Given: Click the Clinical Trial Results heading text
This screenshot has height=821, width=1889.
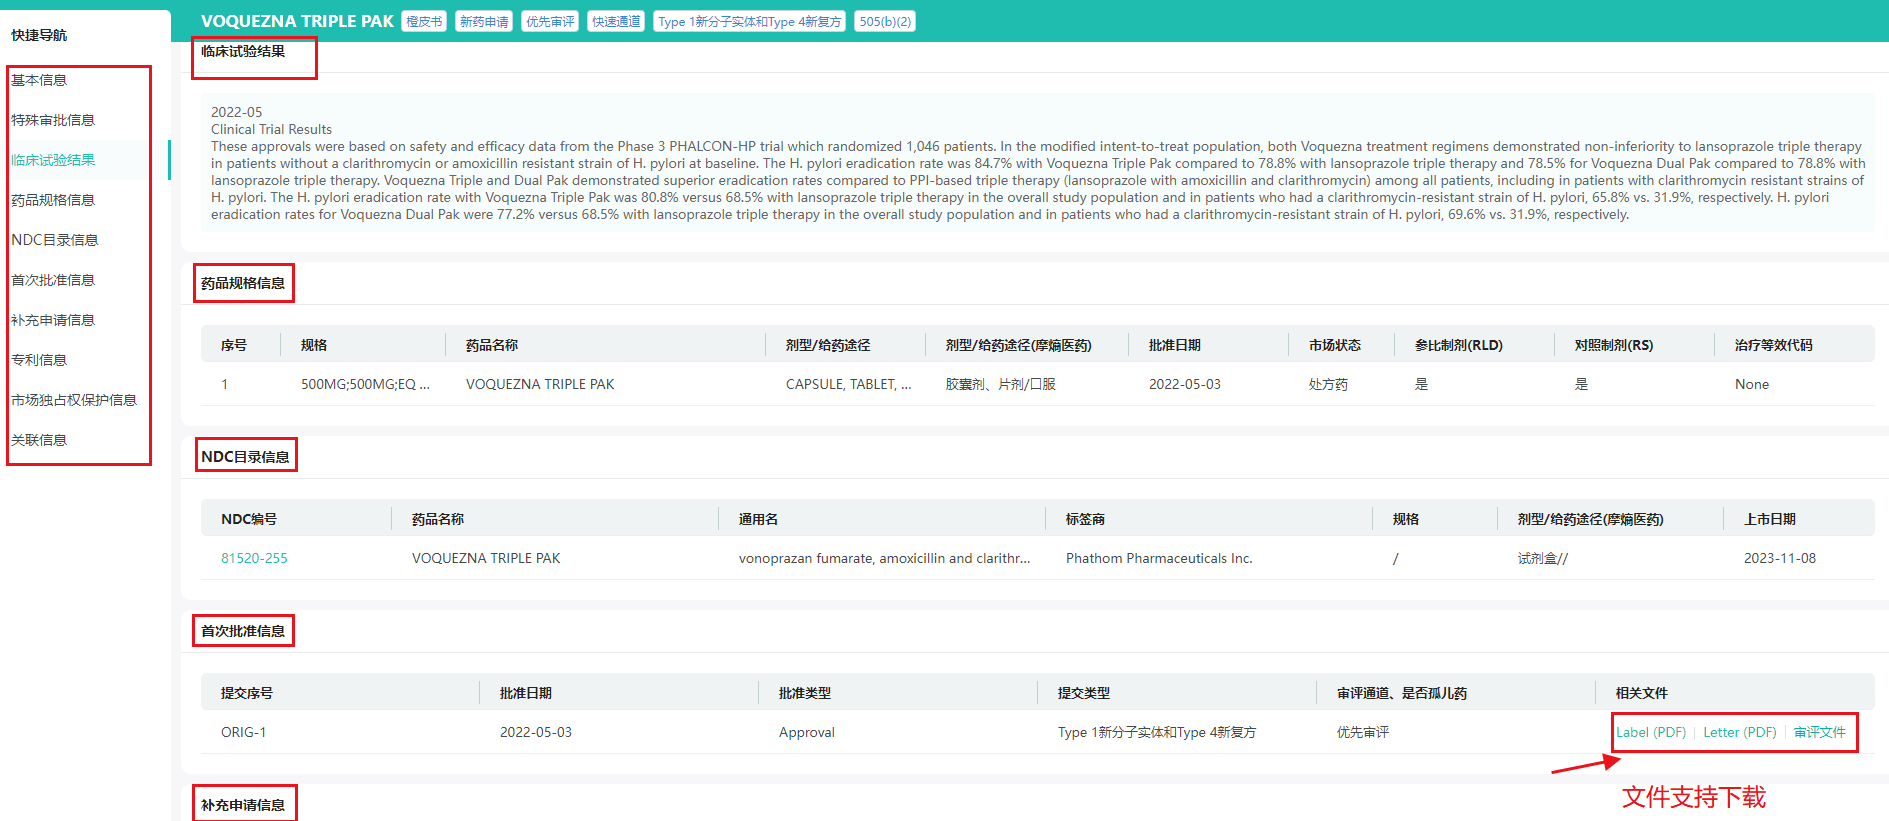Looking at the screenshot, I should 271,129.
